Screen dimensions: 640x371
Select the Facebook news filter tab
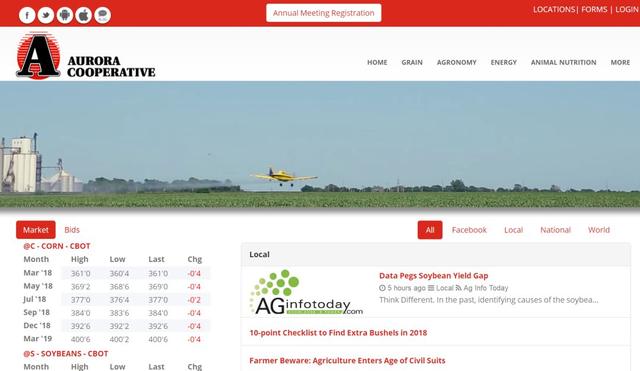(469, 230)
